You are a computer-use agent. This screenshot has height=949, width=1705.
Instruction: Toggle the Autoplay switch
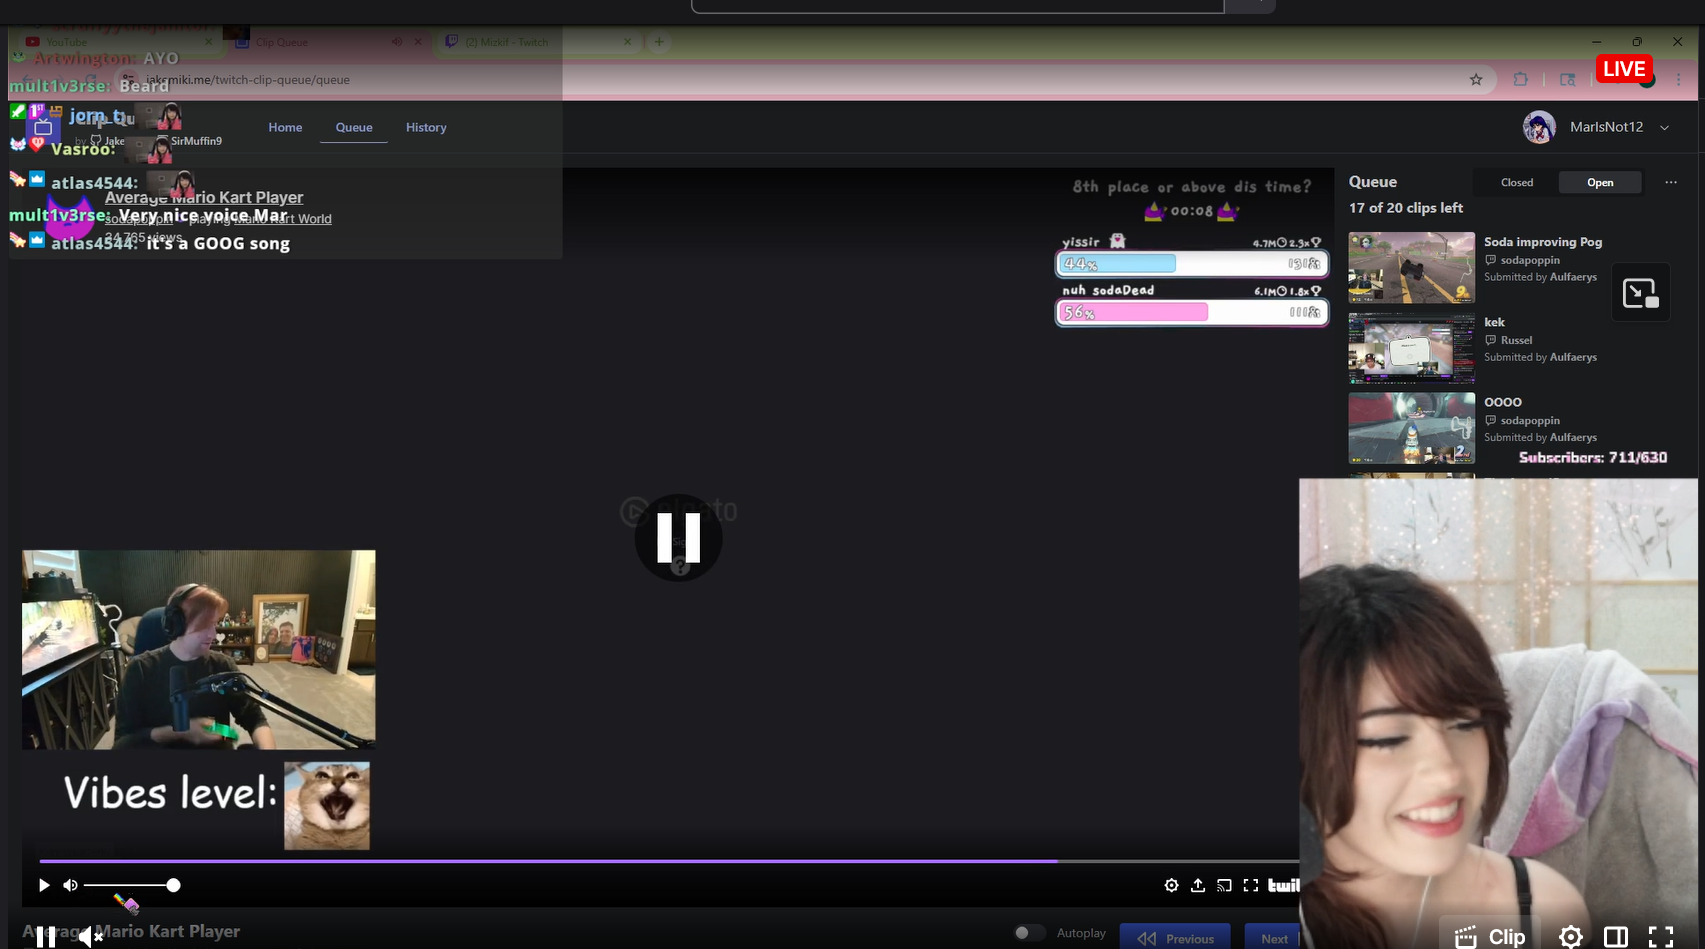(x=1029, y=932)
